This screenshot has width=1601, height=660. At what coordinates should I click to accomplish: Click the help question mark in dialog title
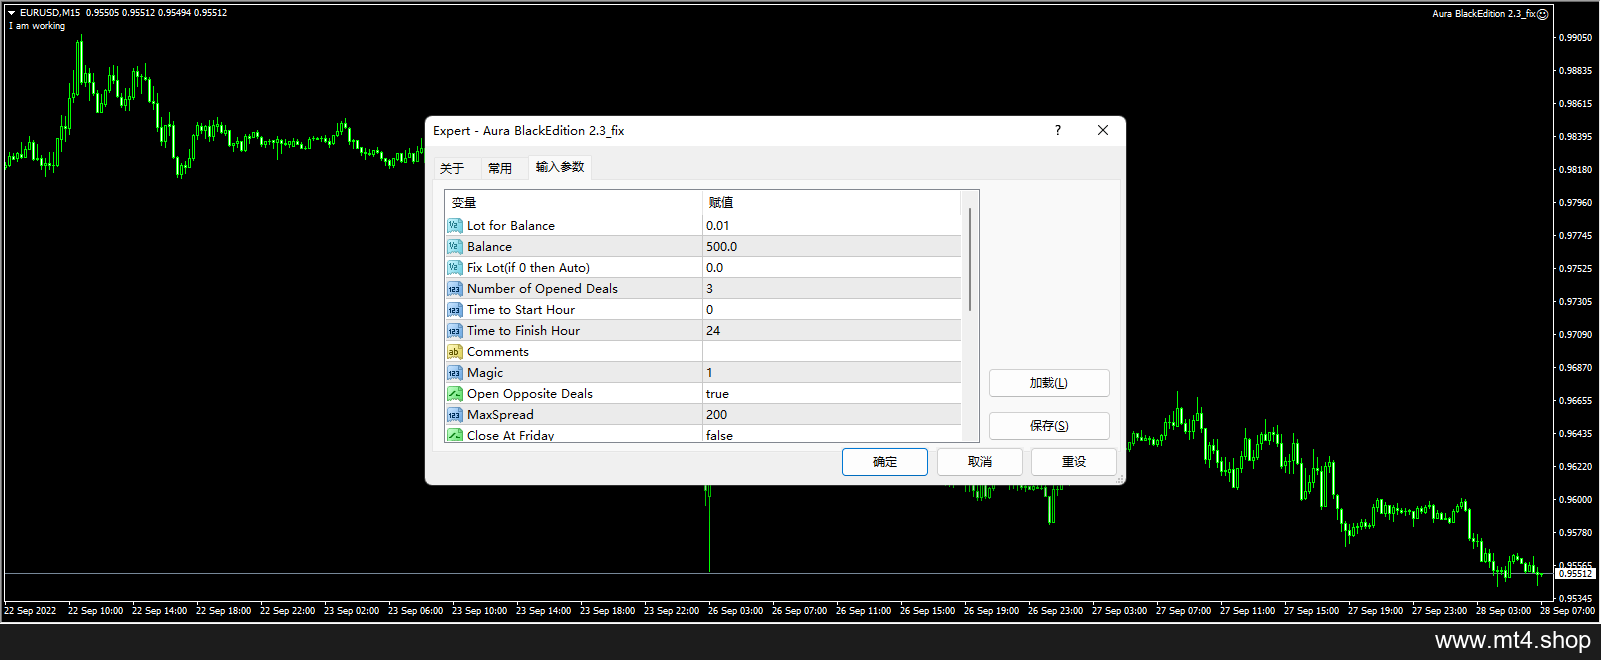click(x=1058, y=130)
